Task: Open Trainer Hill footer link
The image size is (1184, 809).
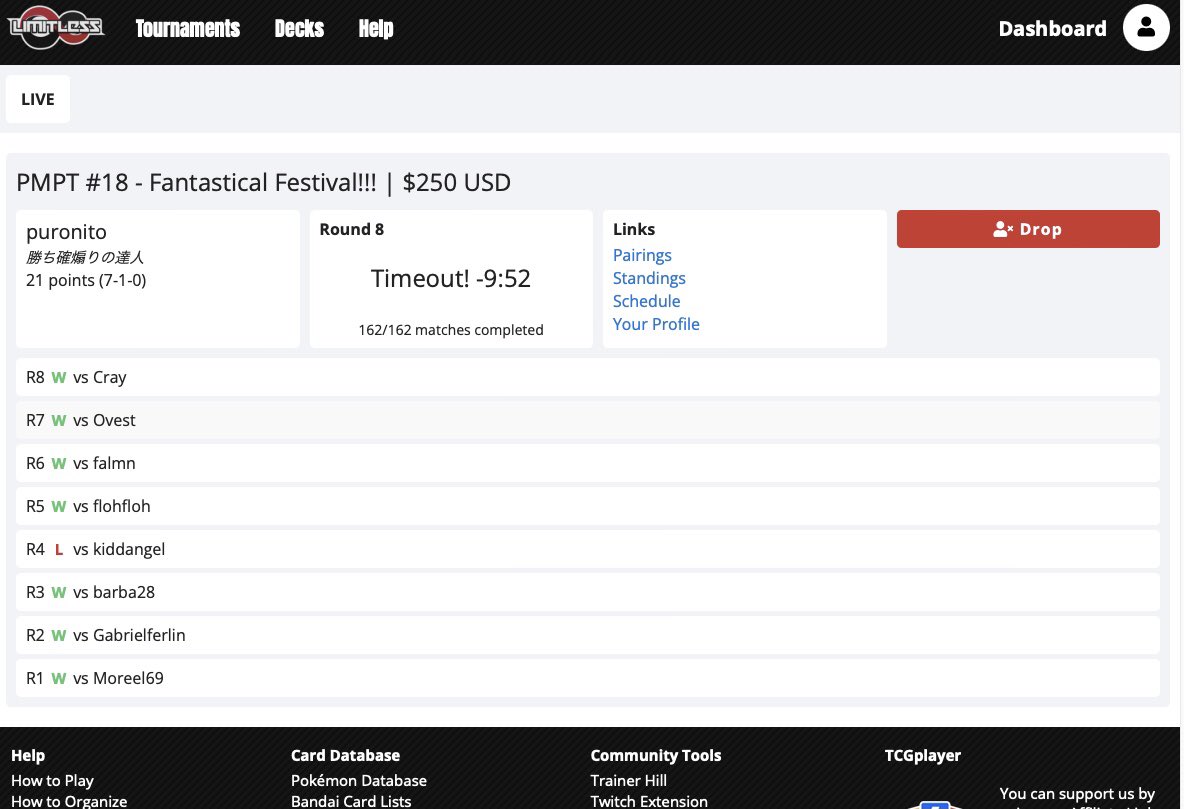Action: point(628,780)
